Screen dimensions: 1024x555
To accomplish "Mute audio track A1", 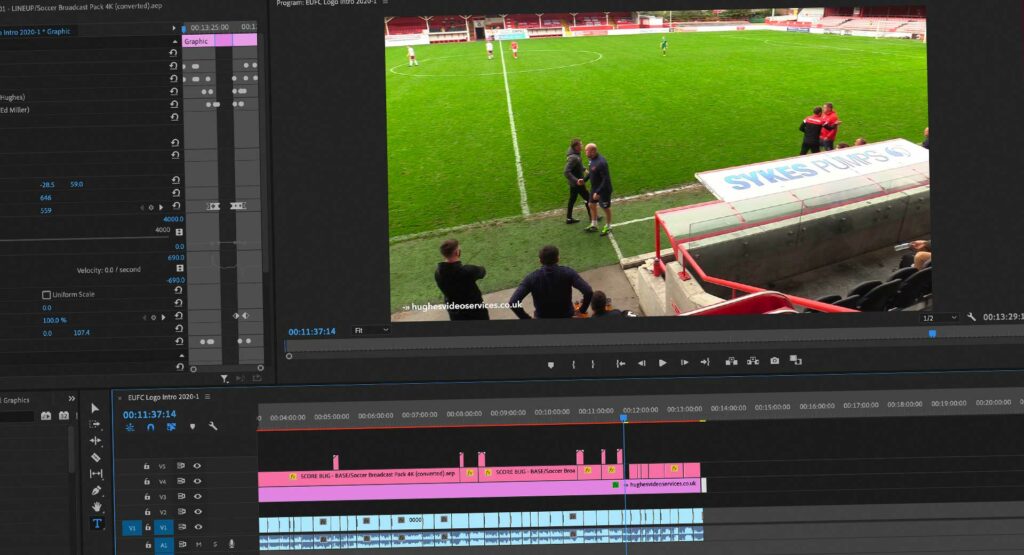I will tap(198, 544).
